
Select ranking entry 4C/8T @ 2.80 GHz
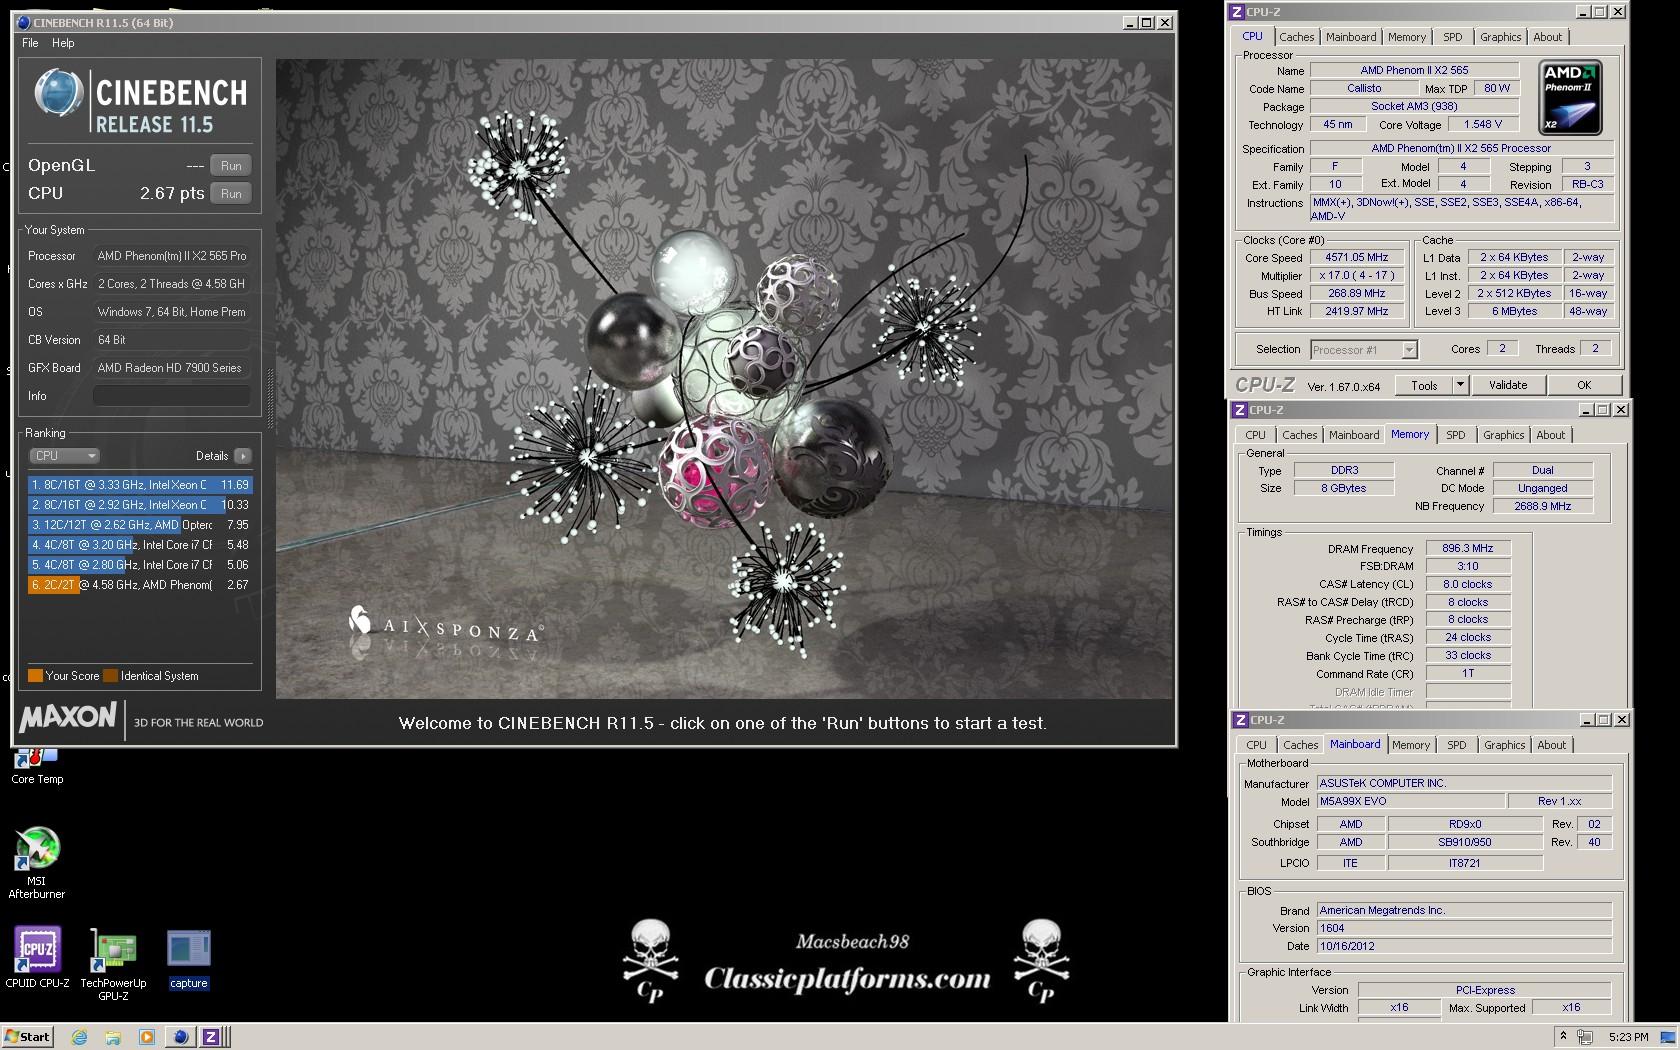pyautogui.click(x=140, y=565)
